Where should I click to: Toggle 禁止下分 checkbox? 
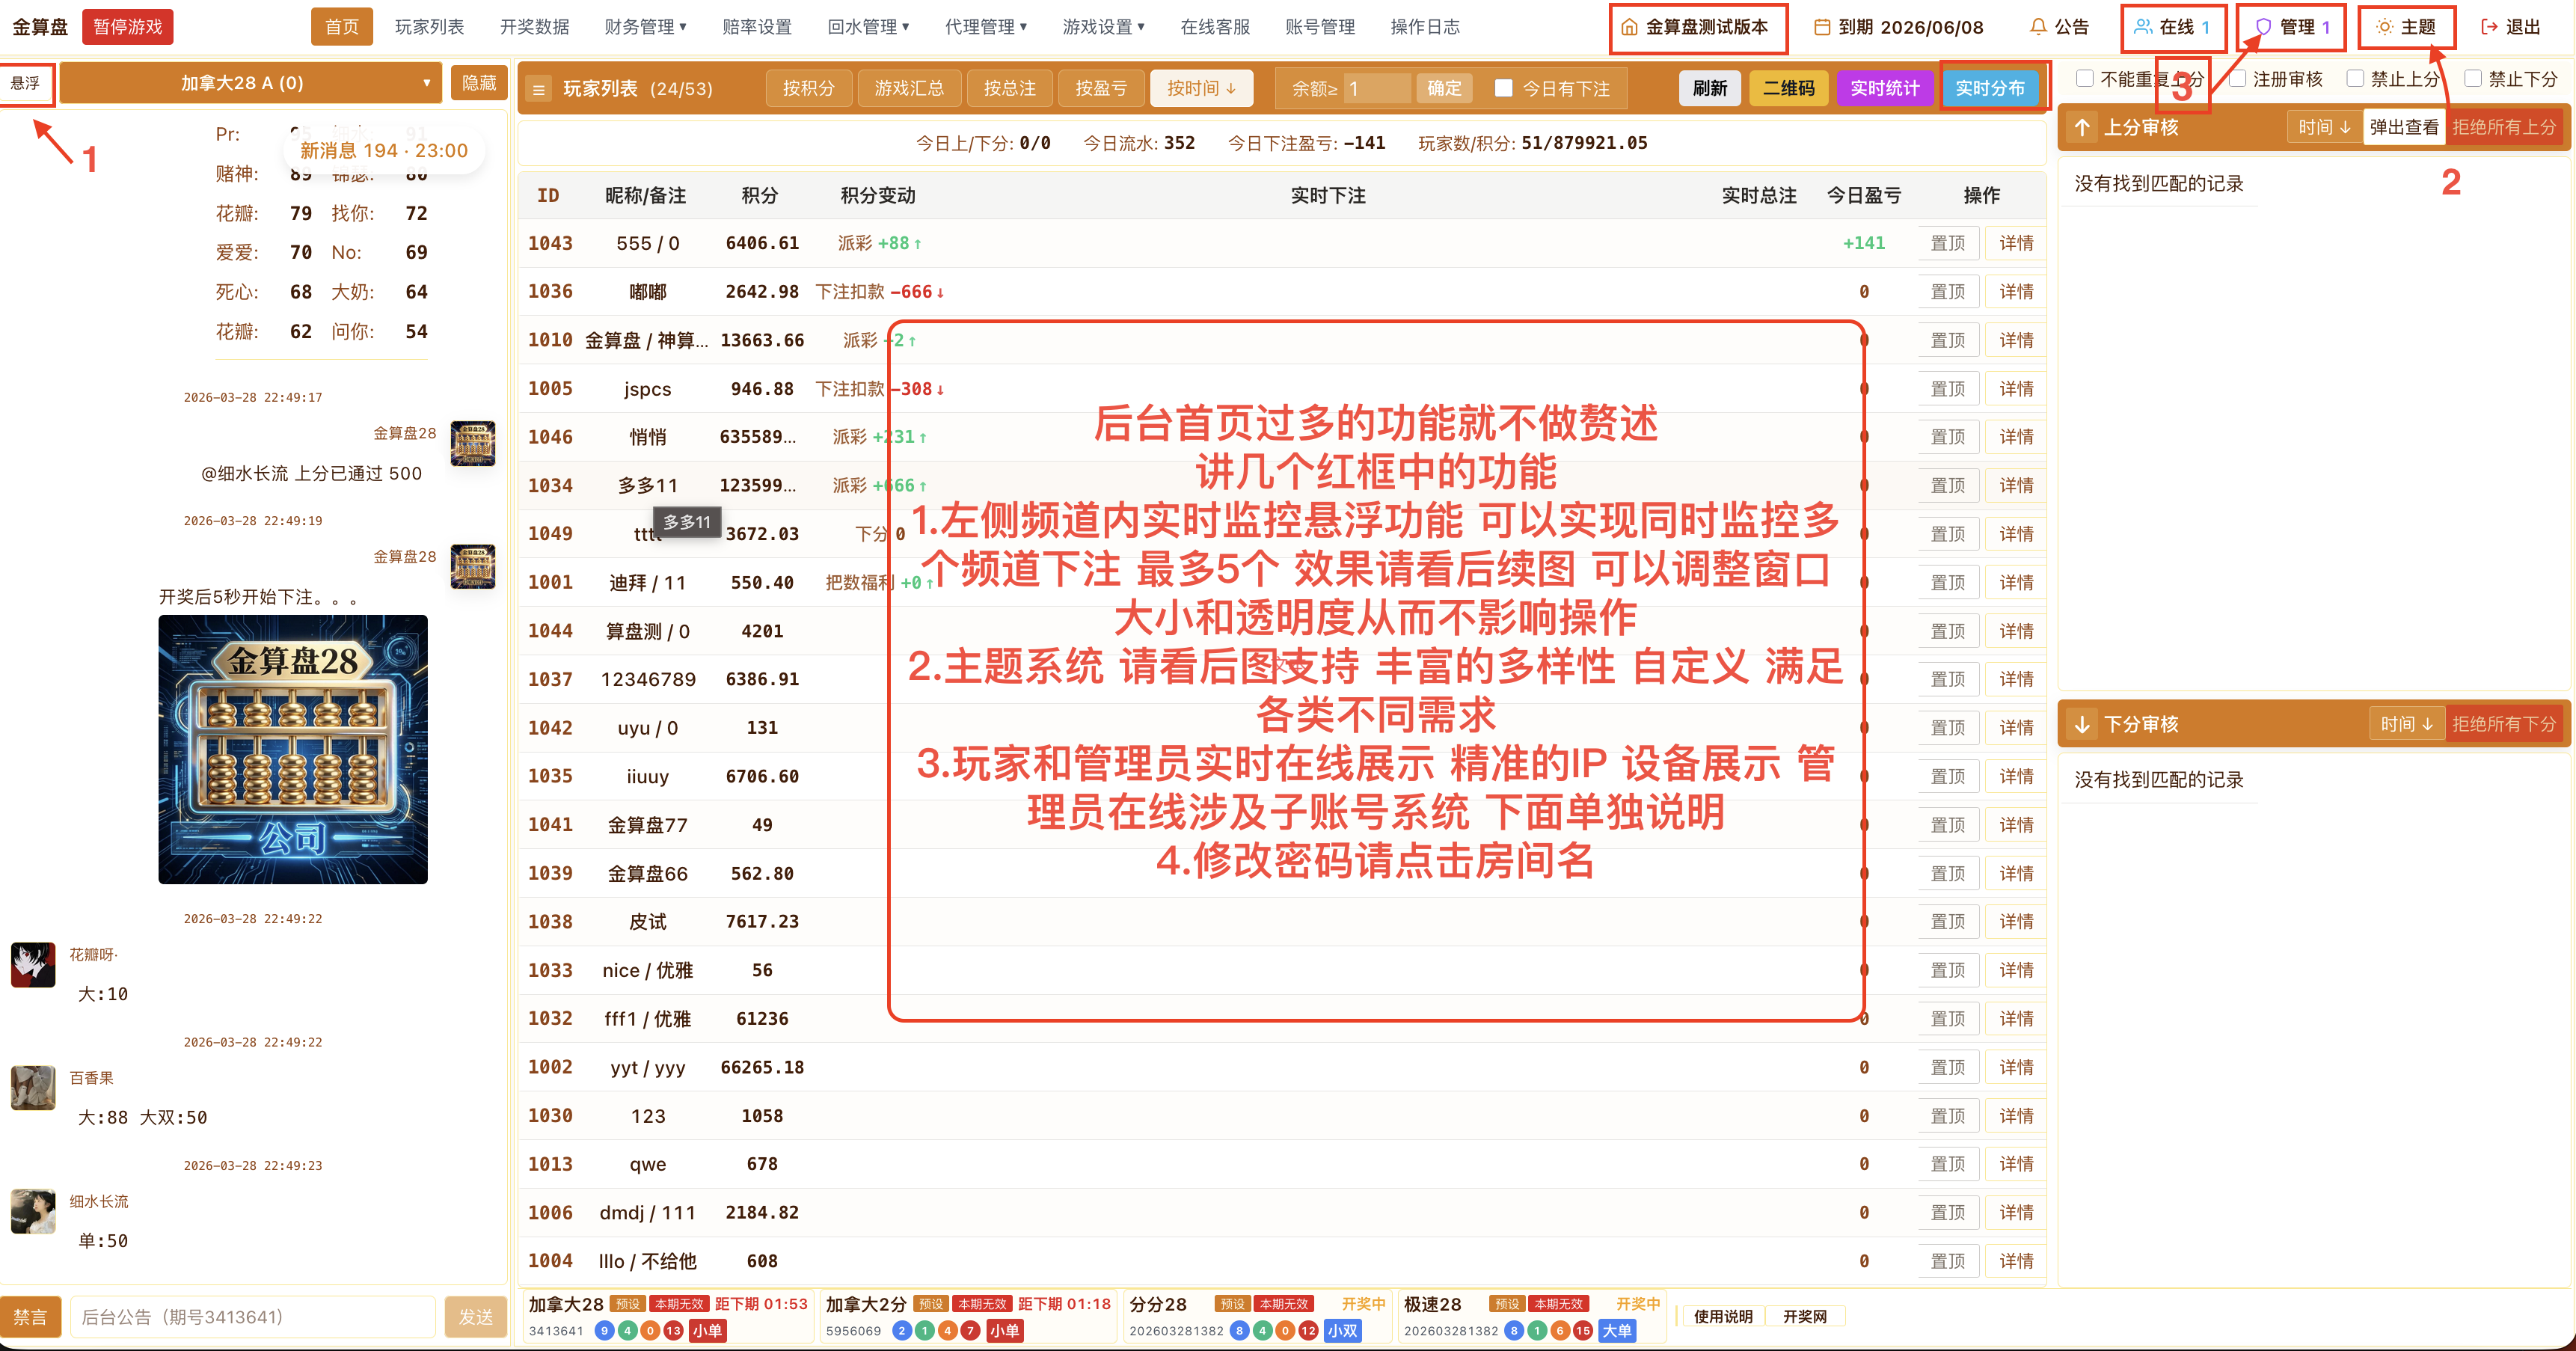2473,78
